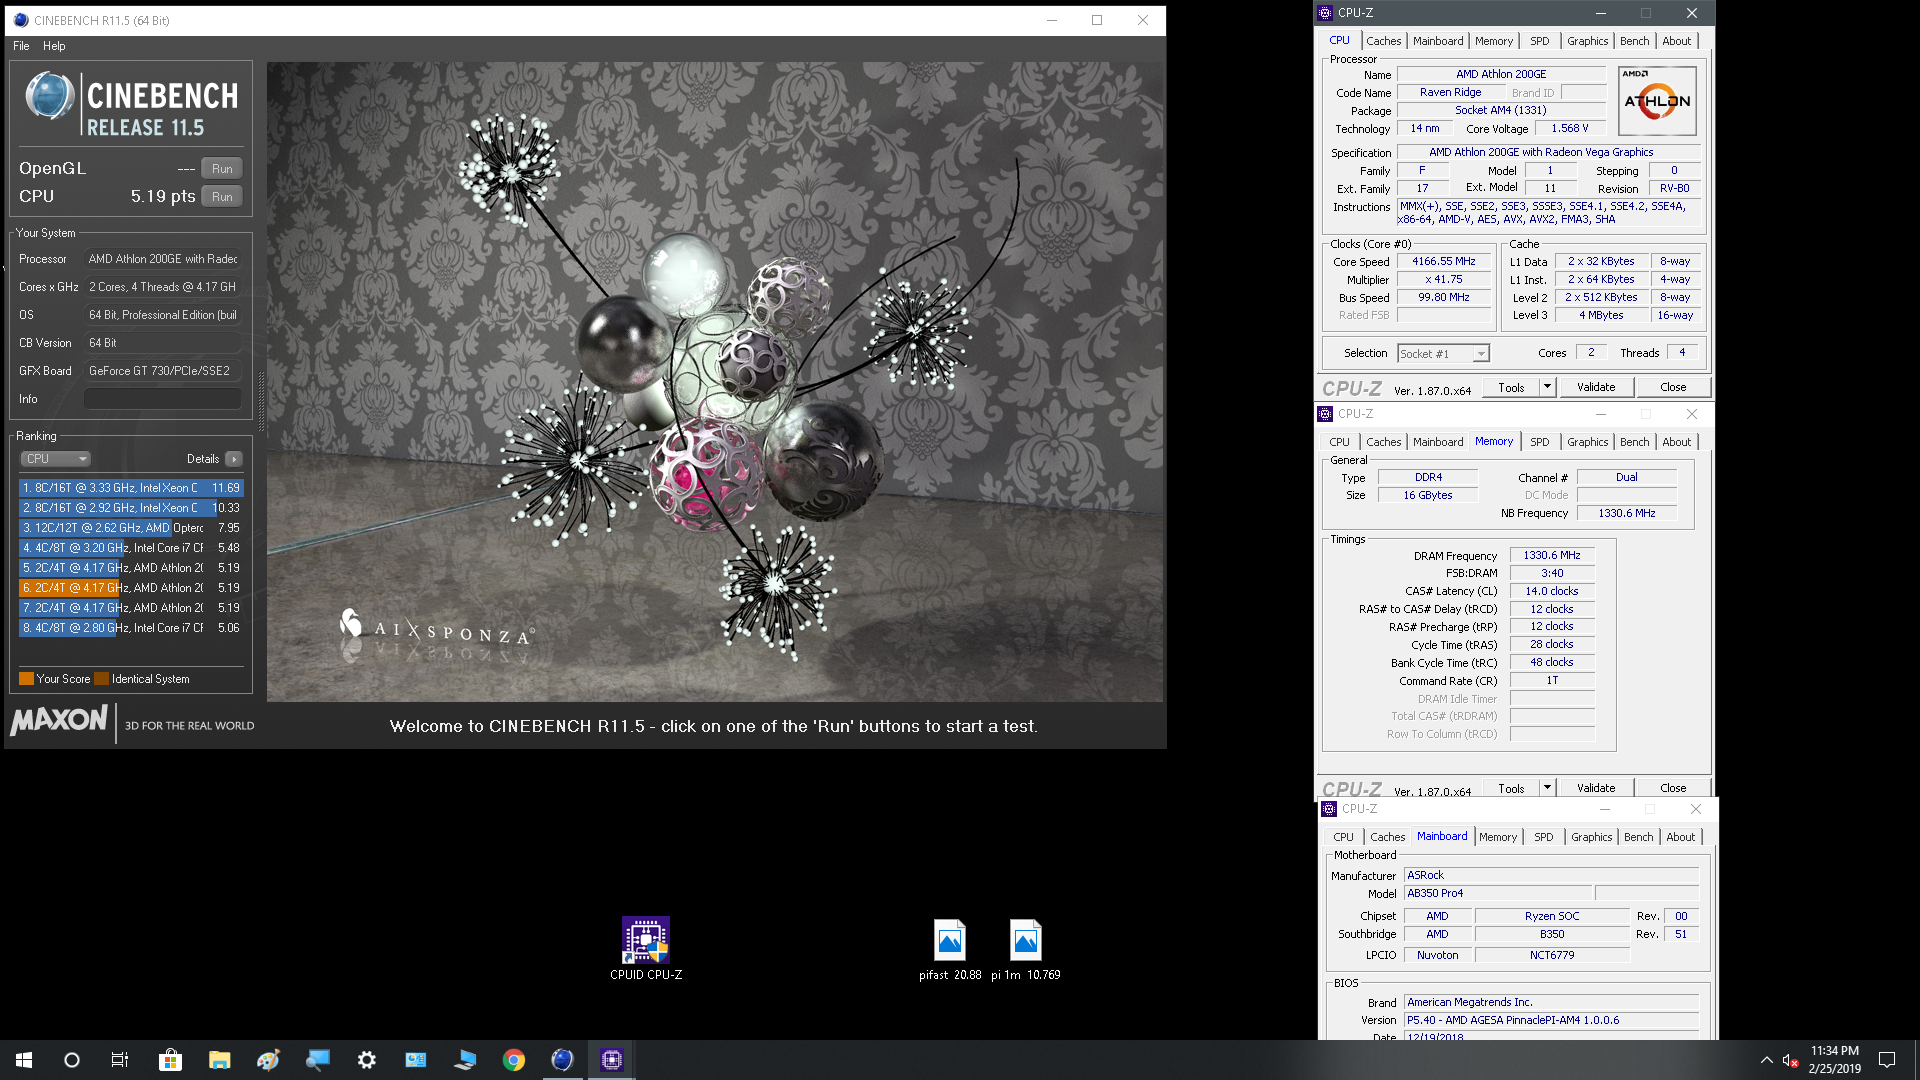Screen dimensions: 1920x1080
Task: Open window-tile app icon beside settings gear
Action: click(x=416, y=1060)
